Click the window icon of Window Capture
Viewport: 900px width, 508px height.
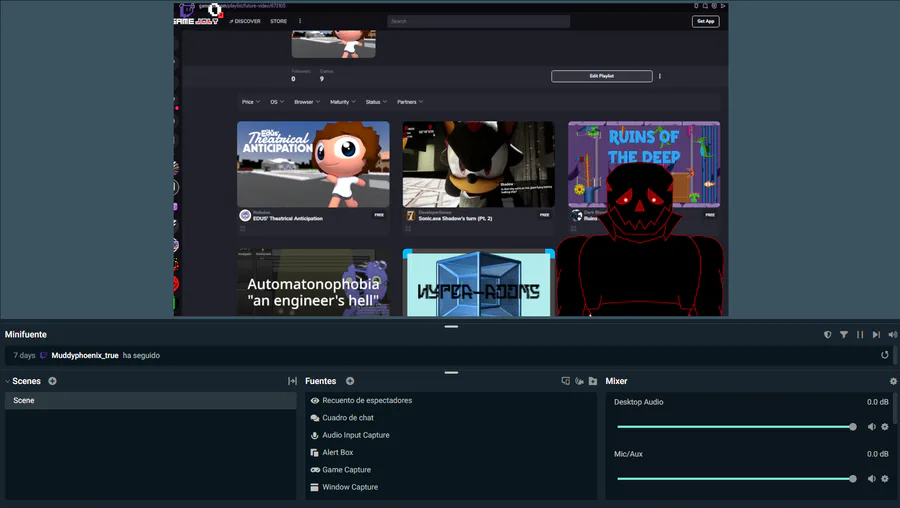pyautogui.click(x=315, y=487)
